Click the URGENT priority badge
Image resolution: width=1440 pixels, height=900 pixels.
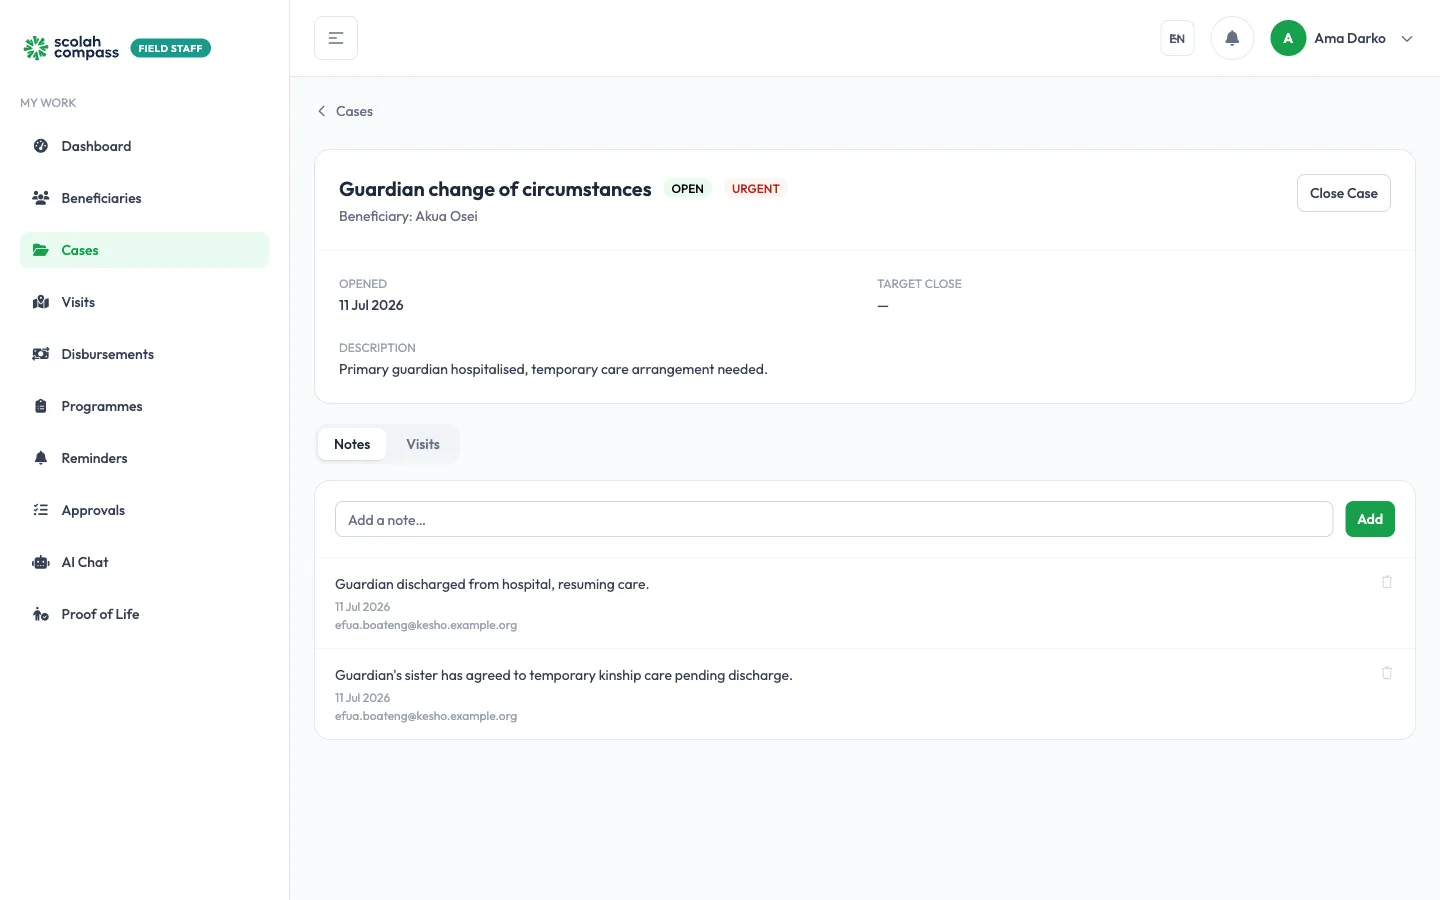click(x=755, y=189)
